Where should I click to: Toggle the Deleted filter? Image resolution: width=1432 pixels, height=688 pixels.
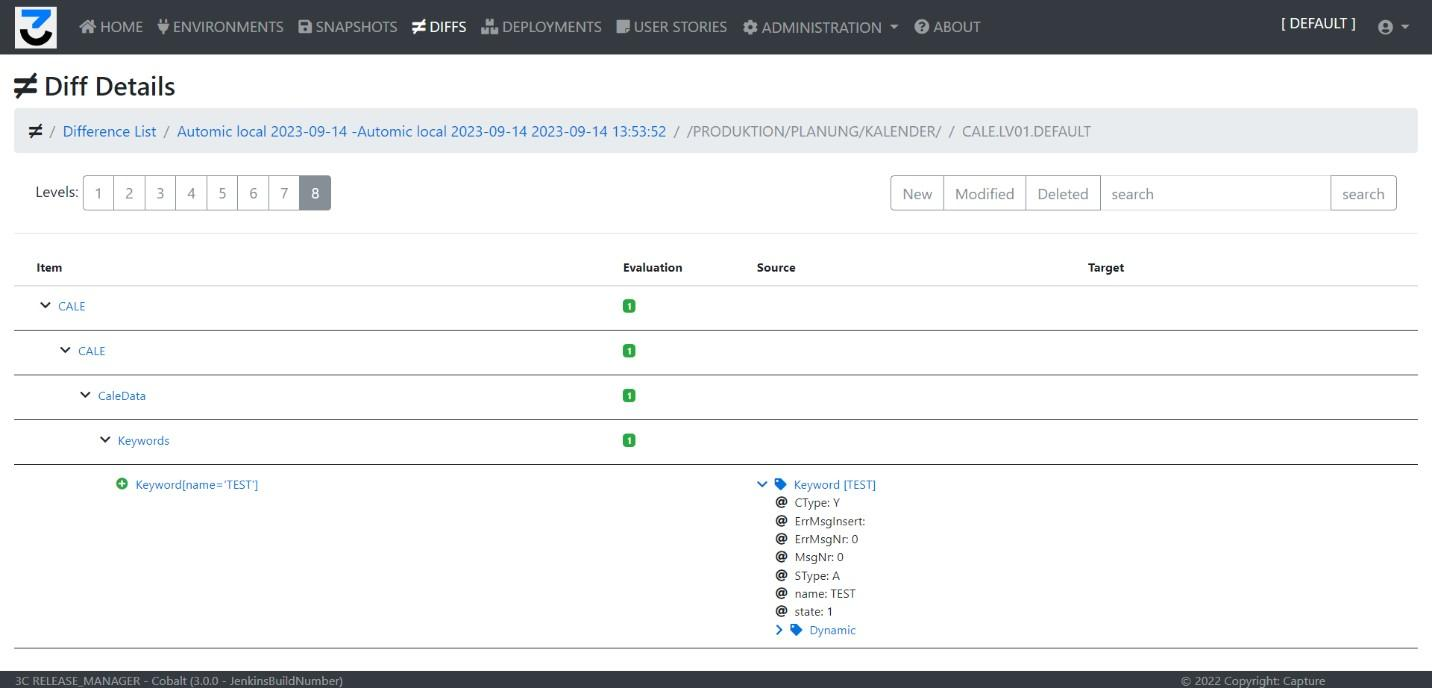coord(1063,194)
